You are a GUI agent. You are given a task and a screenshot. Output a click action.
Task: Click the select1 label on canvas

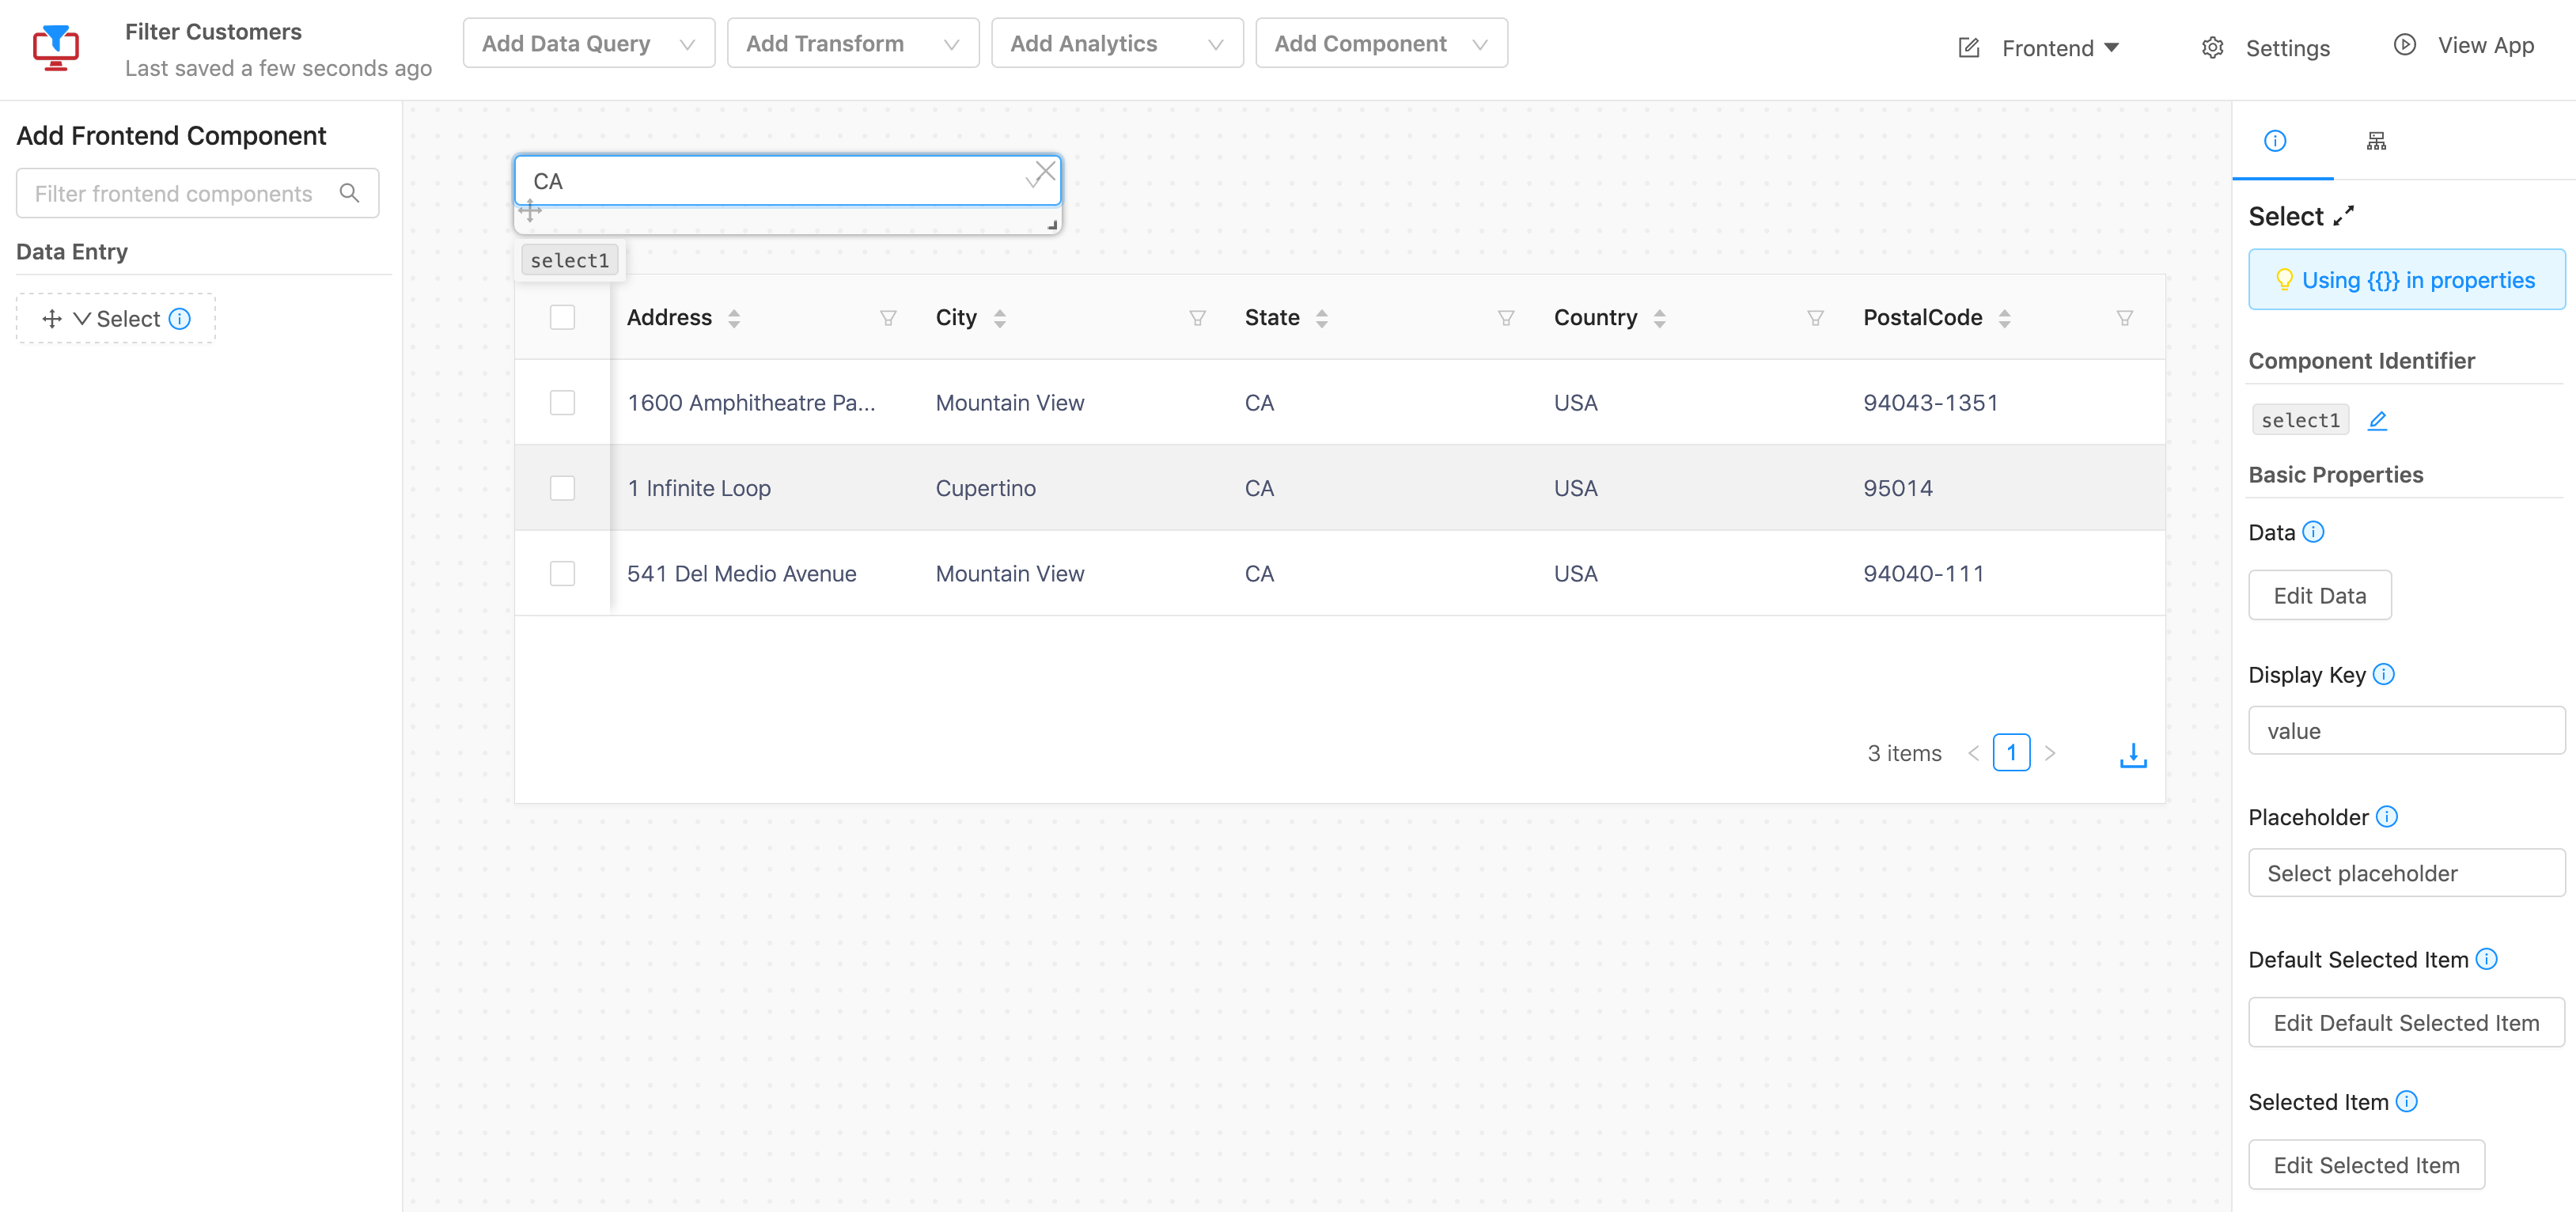[x=570, y=260]
